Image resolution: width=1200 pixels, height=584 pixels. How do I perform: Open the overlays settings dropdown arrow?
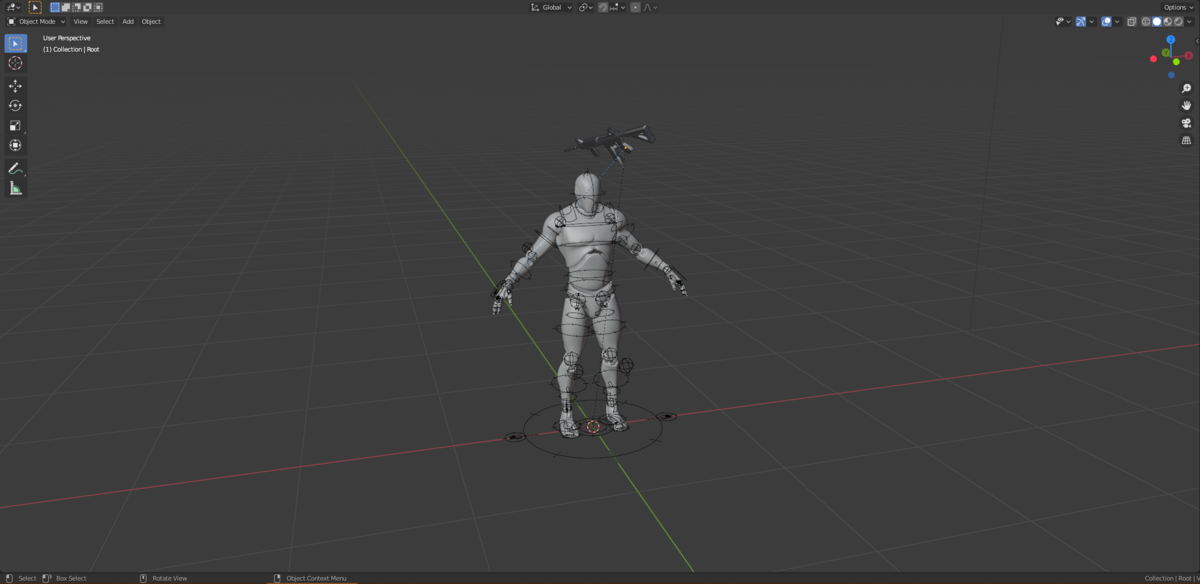click(1117, 21)
